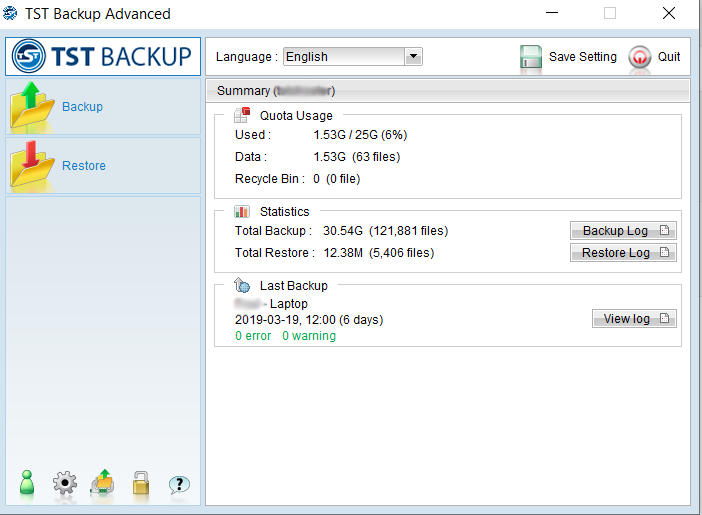The image size is (702, 515).
Task: Click the folder upload utilities icon
Action: coord(102,483)
